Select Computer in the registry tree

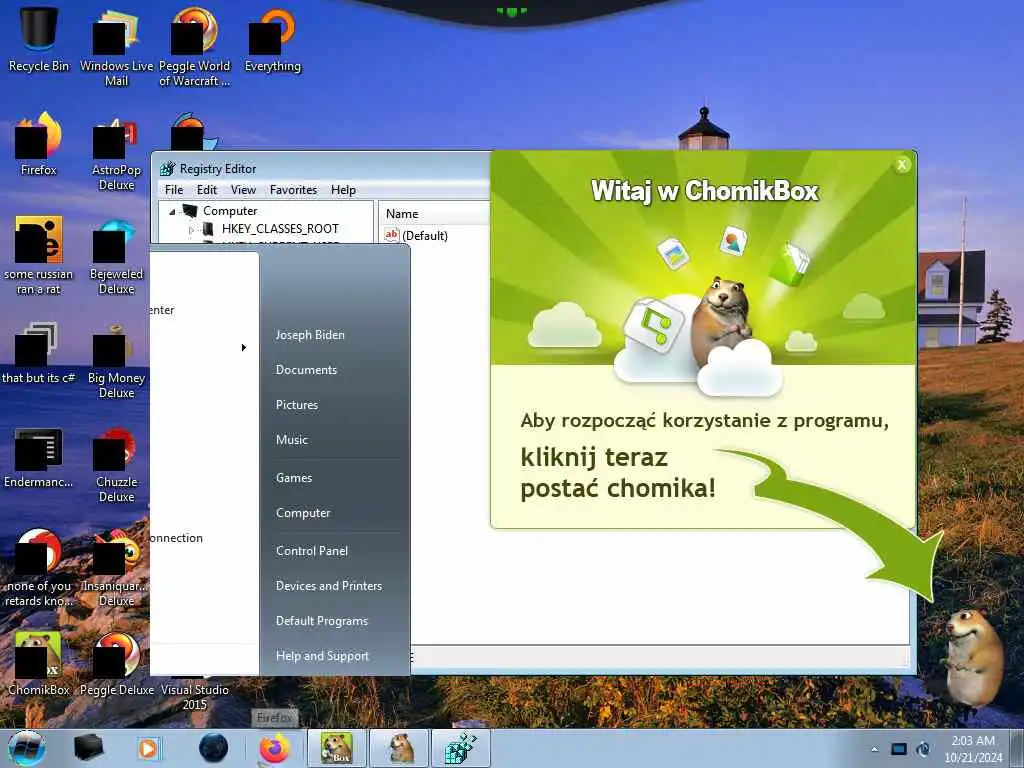click(x=230, y=211)
